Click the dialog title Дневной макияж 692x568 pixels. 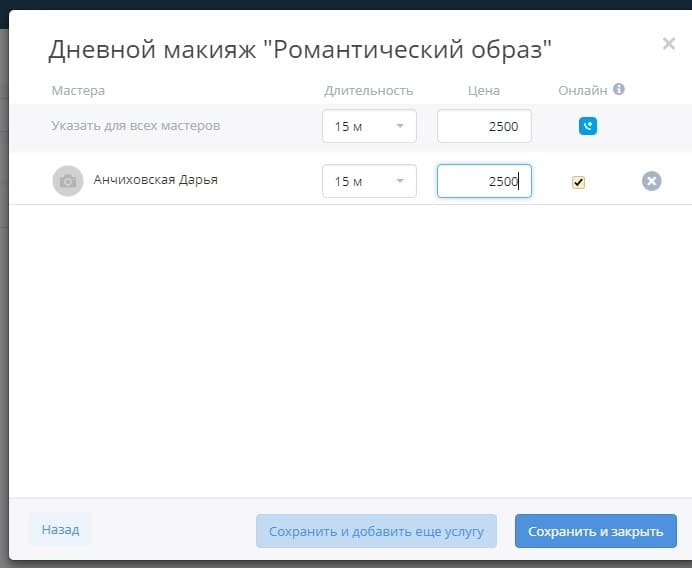300,49
